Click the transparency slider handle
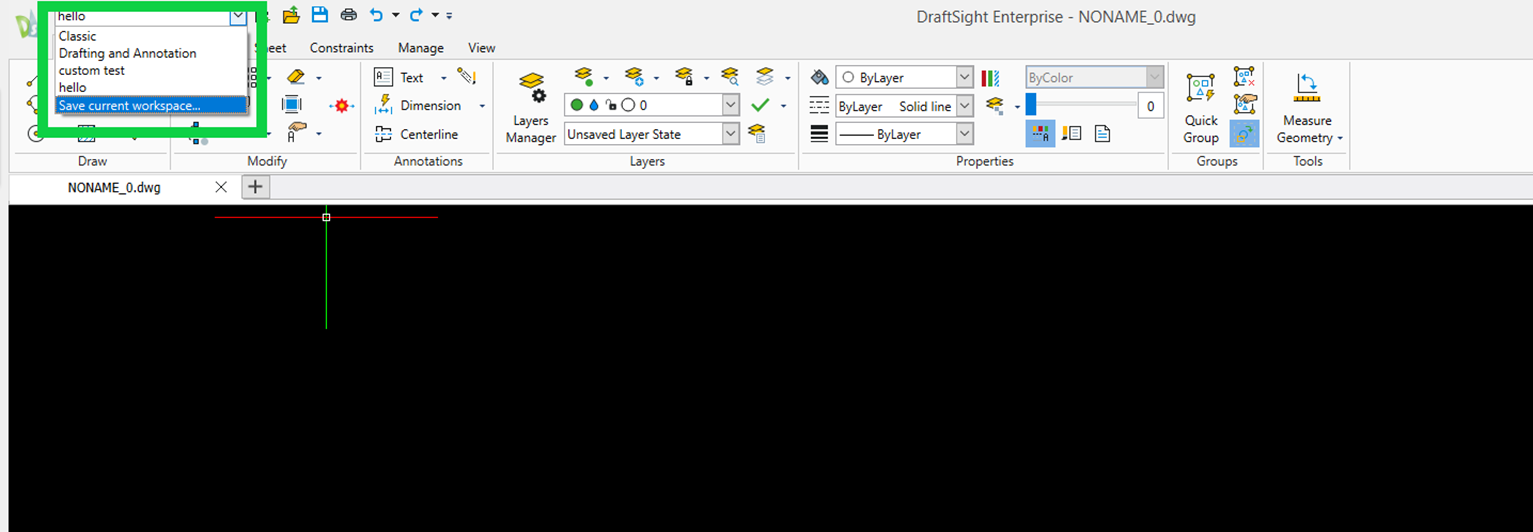Image resolution: width=1533 pixels, height=532 pixels. pos(1030,105)
